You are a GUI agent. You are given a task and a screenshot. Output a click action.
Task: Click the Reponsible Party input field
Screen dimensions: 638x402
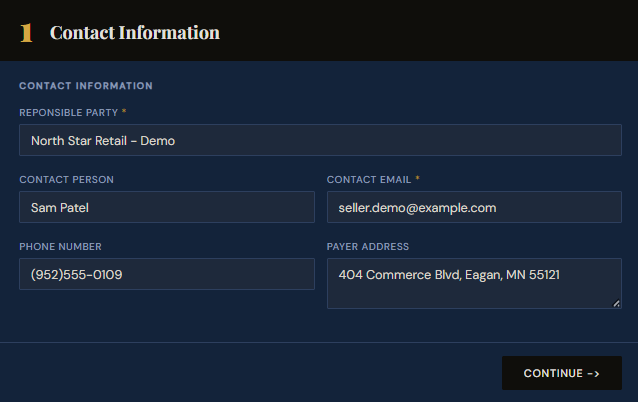click(x=320, y=140)
